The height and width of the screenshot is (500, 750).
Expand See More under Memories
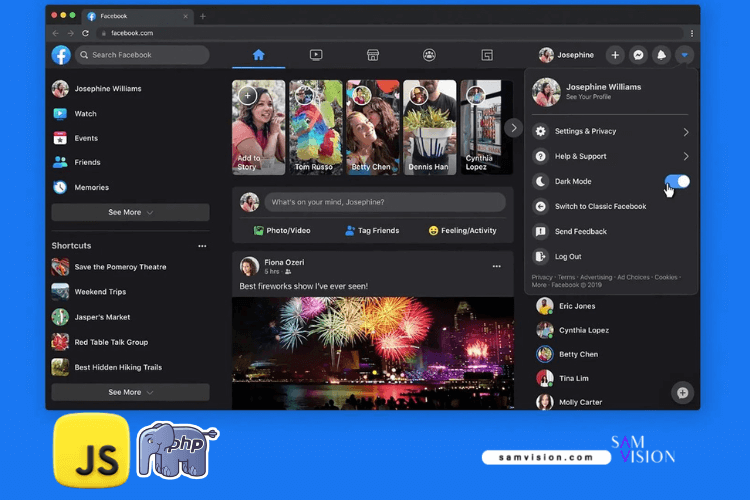point(130,212)
